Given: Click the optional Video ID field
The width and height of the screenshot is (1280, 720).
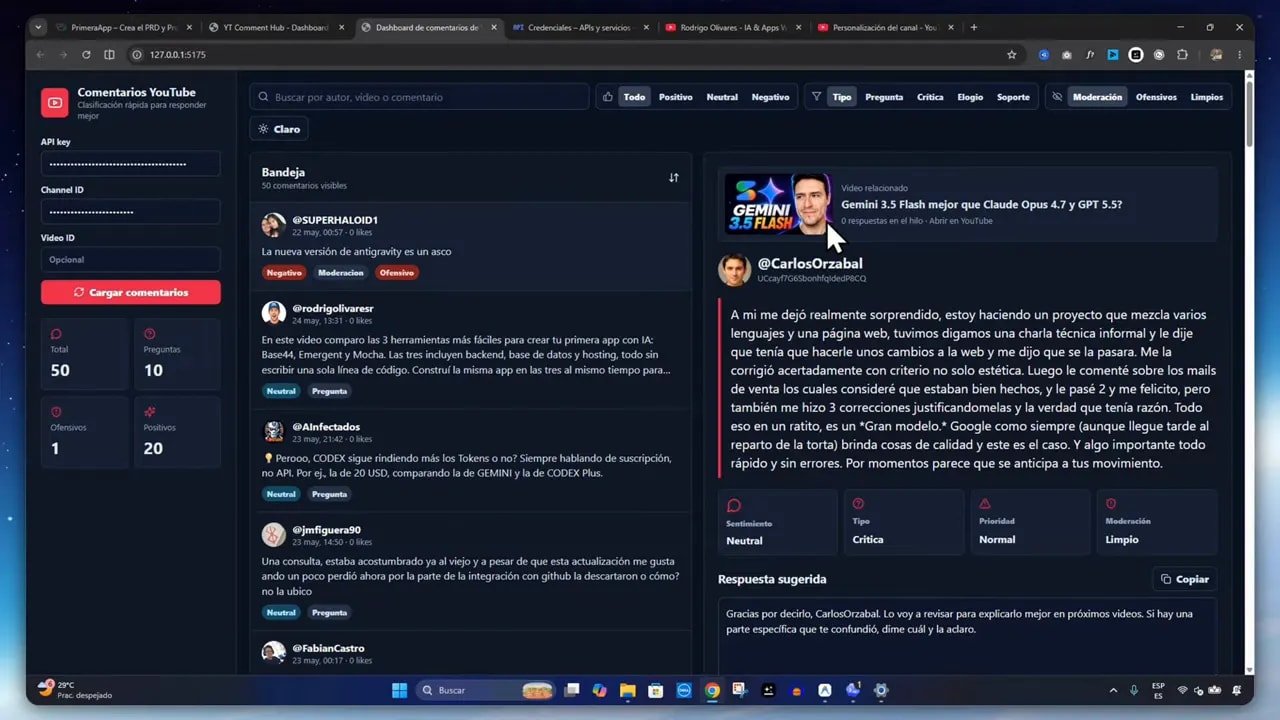Looking at the screenshot, I should 131,260.
